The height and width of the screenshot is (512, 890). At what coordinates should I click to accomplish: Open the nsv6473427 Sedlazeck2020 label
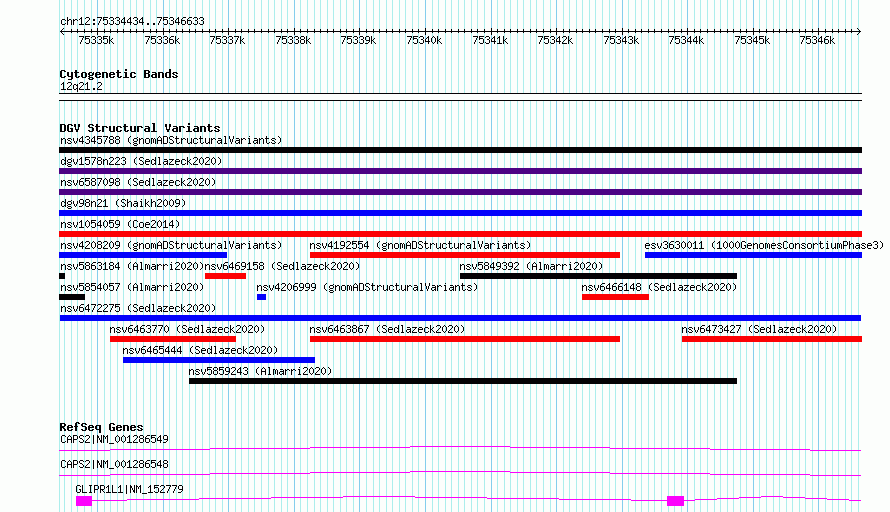[x=759, y=329]
